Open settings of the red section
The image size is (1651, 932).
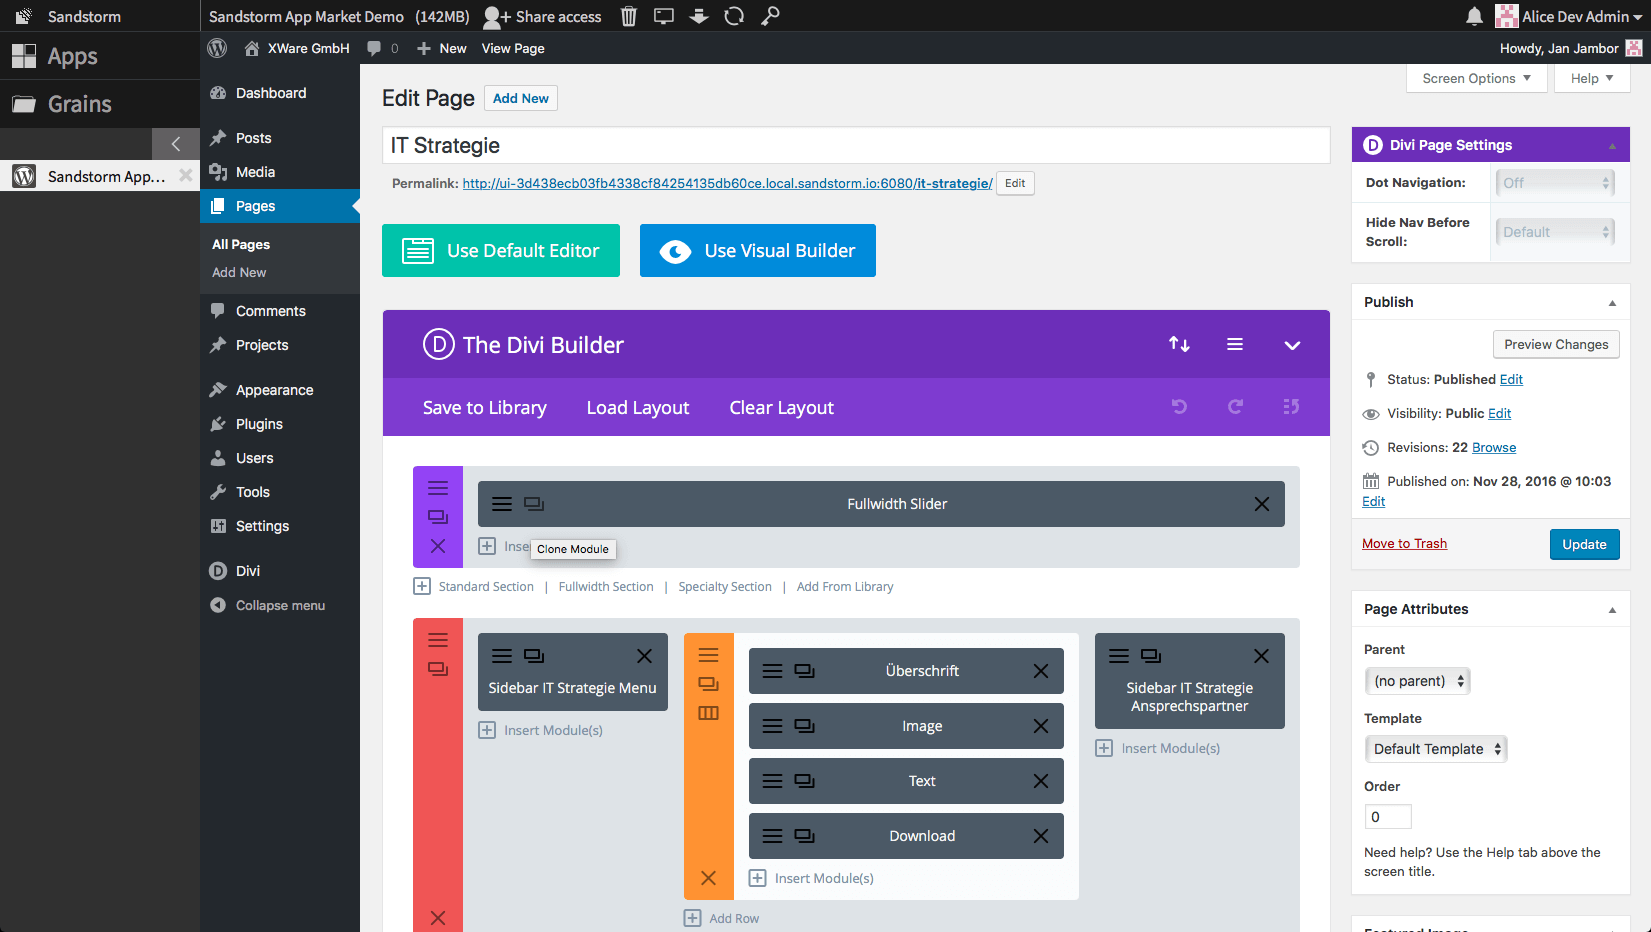438,640
